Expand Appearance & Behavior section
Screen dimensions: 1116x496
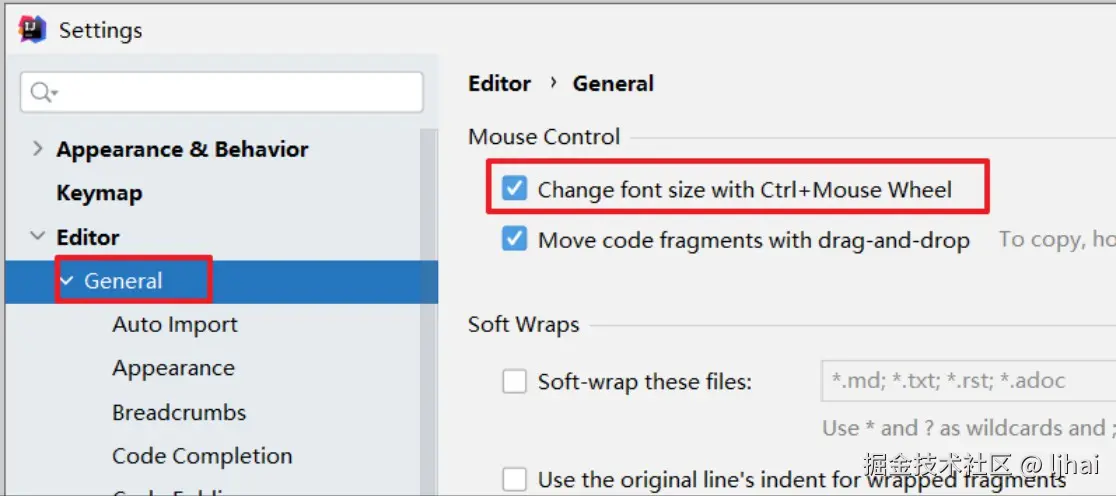click(38, 149)
